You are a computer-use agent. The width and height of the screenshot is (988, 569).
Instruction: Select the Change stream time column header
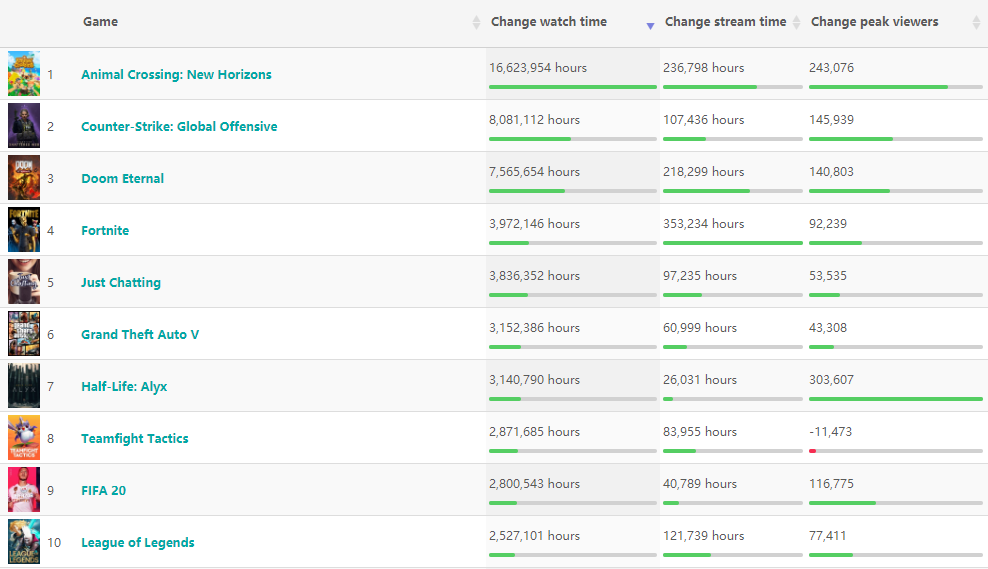[725, 22]
